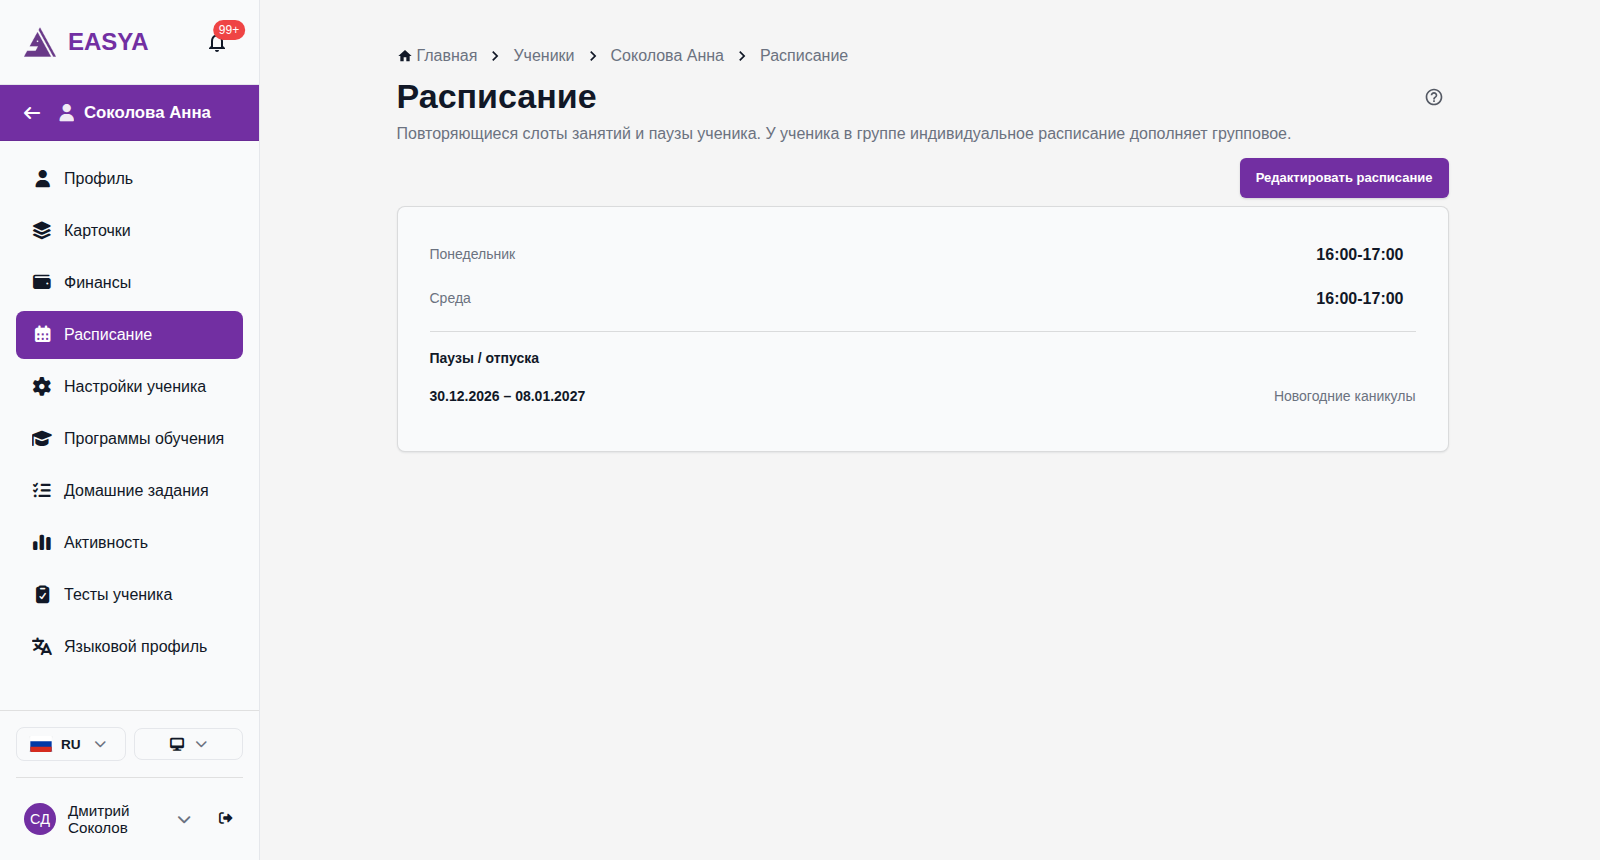Click Редактировать расписание button
Viewport: 1600px width, 860px height.
(x=1344, y=178)
